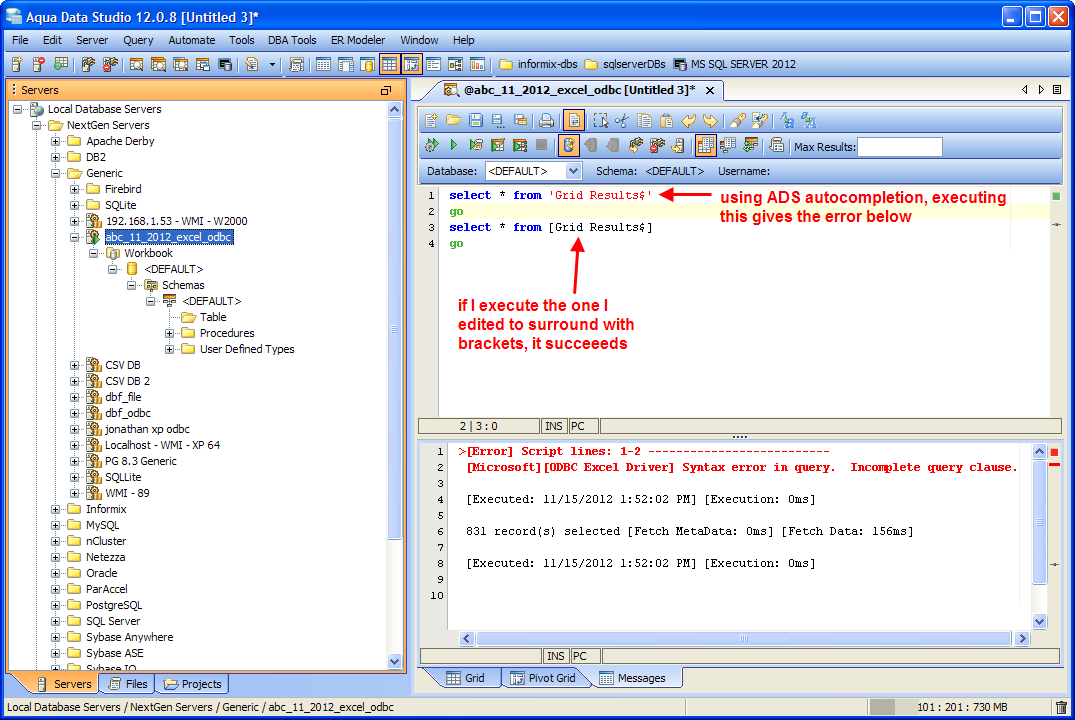The height and width of the screenshot is (720, 1075).
Task: Click the Paste clipboard icon
Action: 666,121
